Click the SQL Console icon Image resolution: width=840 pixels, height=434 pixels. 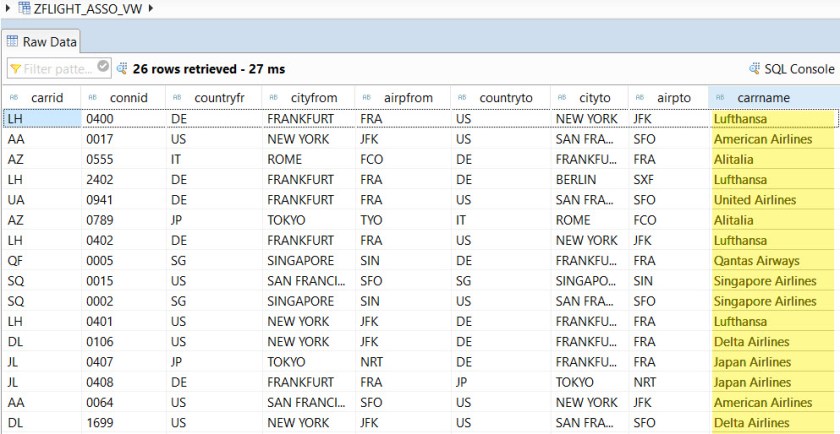tap(754, 69)
